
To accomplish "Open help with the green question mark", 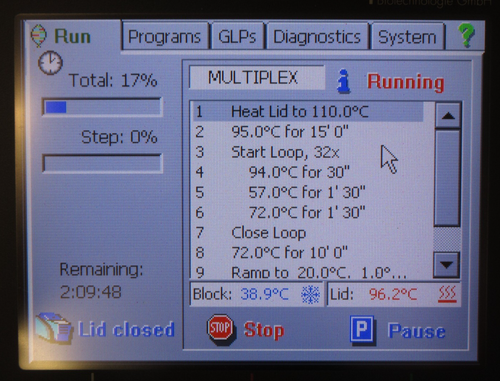I will [x=466, y=35].
